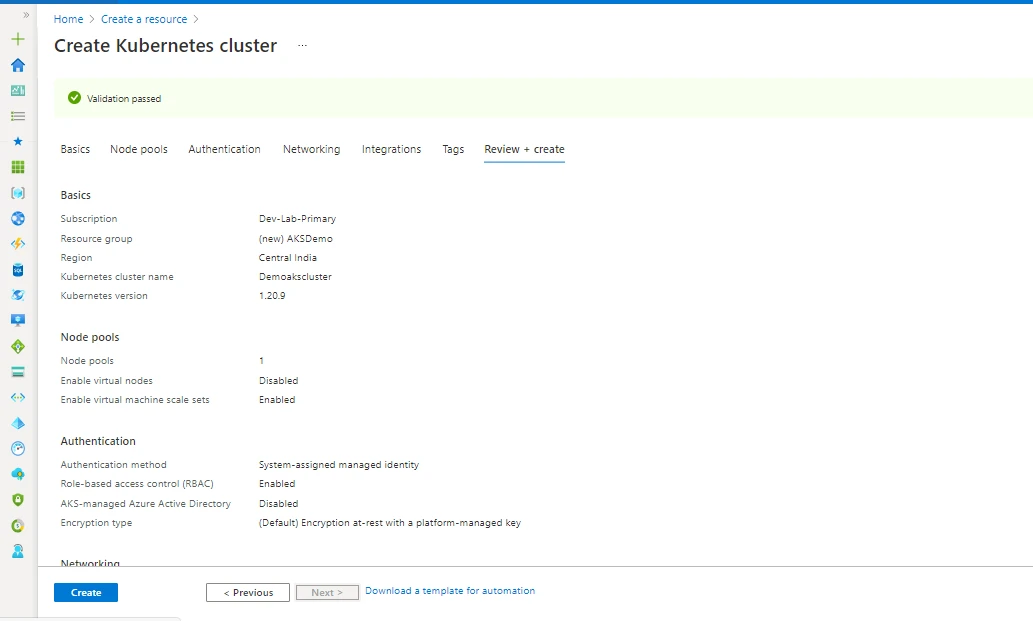Open the Home icon in the sidebar
This screenshot has width=1033, height=621.
point(16,64)
